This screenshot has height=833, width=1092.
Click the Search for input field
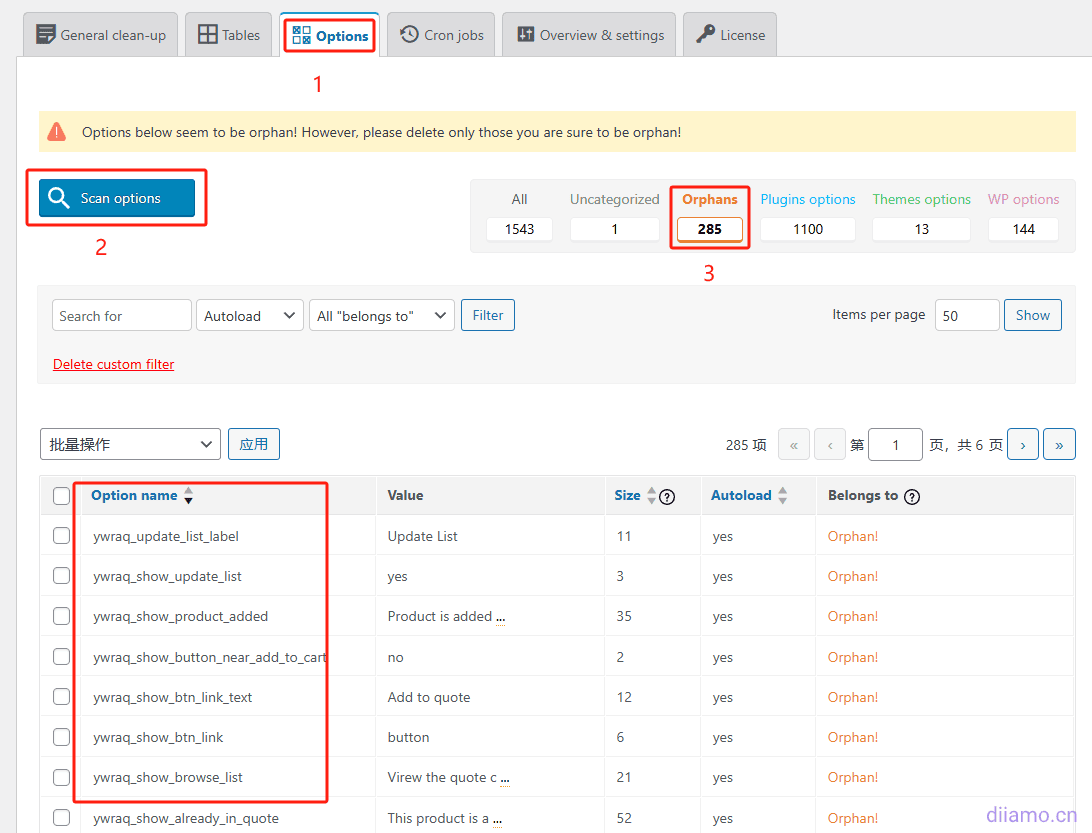pos(121,316)
